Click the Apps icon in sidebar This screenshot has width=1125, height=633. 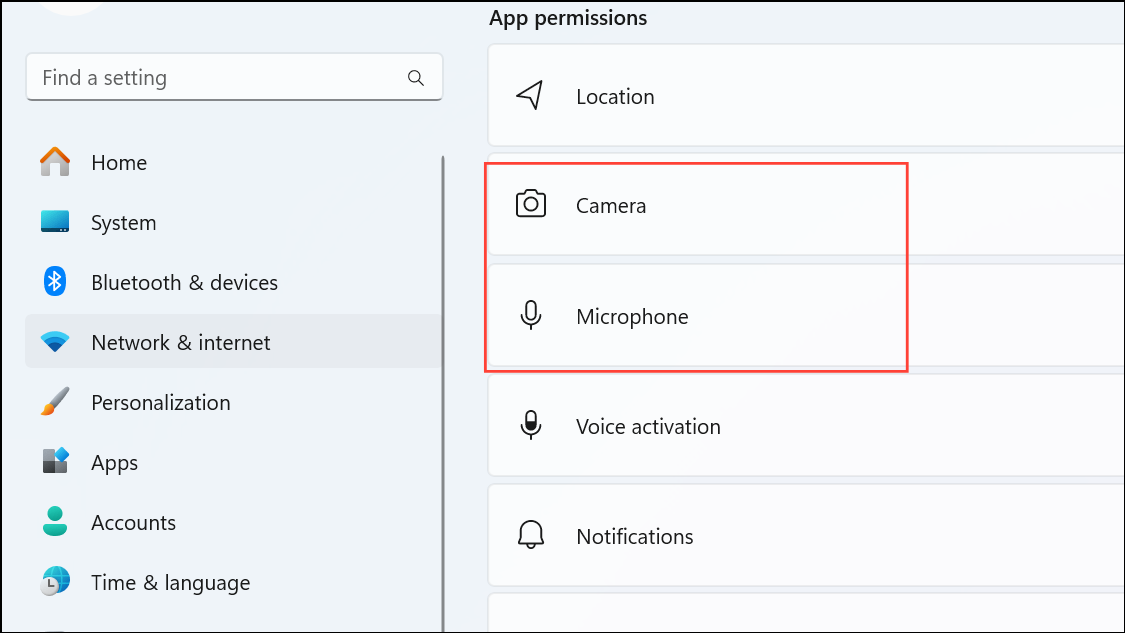(55, 462)
